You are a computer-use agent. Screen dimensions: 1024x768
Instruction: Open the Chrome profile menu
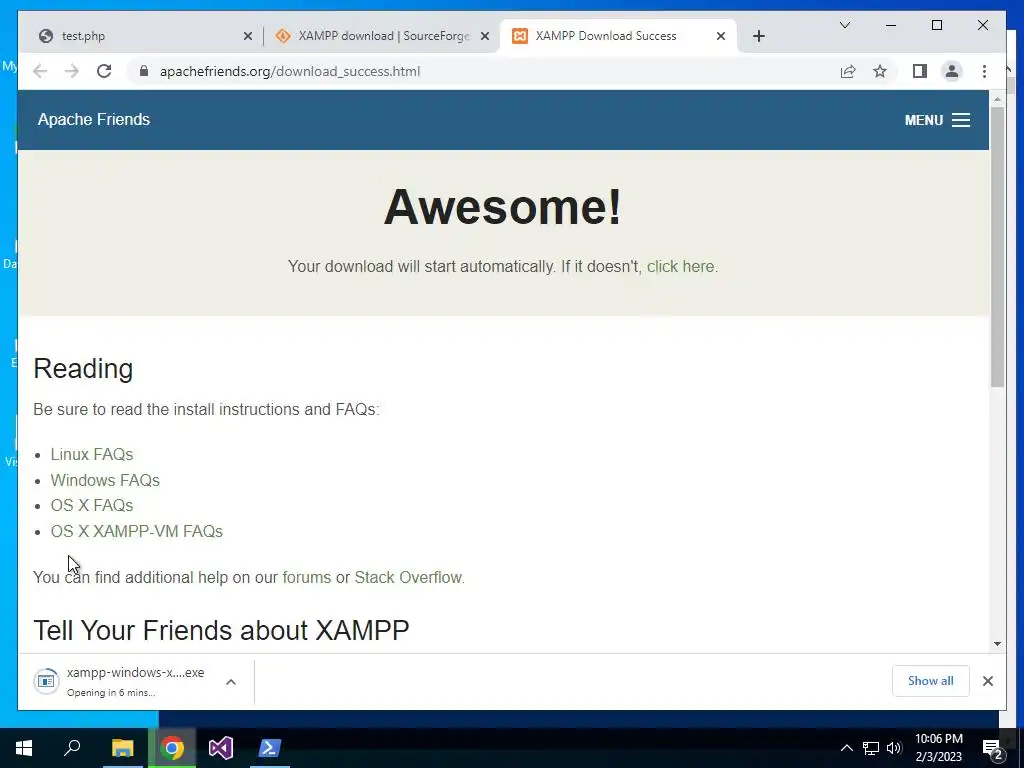tap(952, 71)
